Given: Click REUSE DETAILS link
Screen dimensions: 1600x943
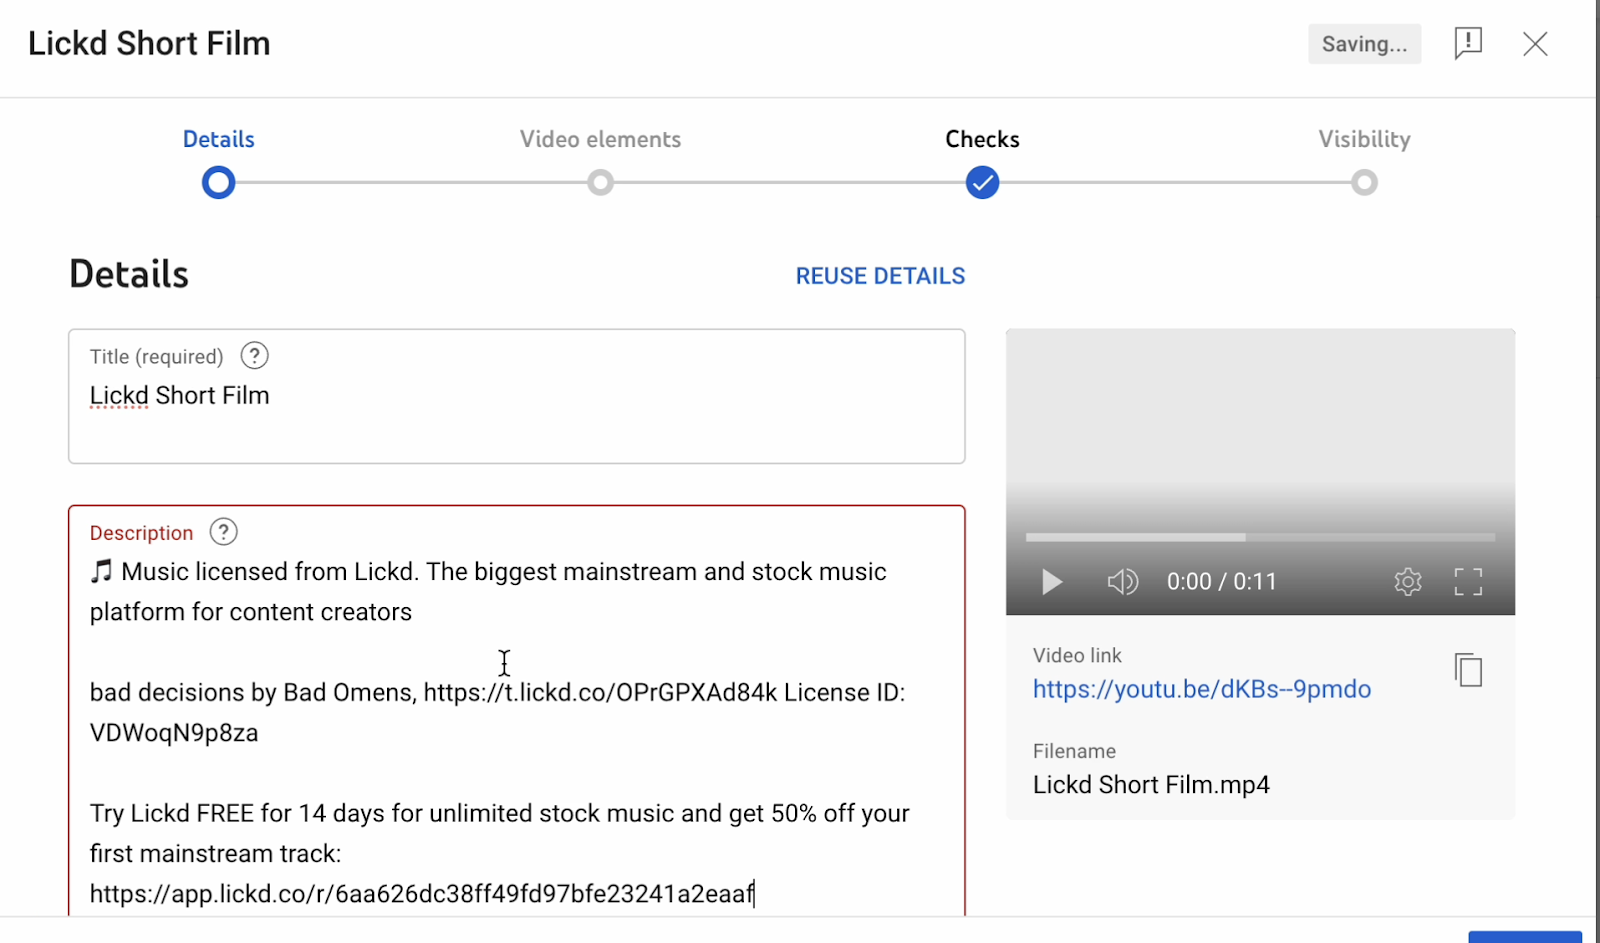Looking at the screenshot, I should click(x=880, y=276).
